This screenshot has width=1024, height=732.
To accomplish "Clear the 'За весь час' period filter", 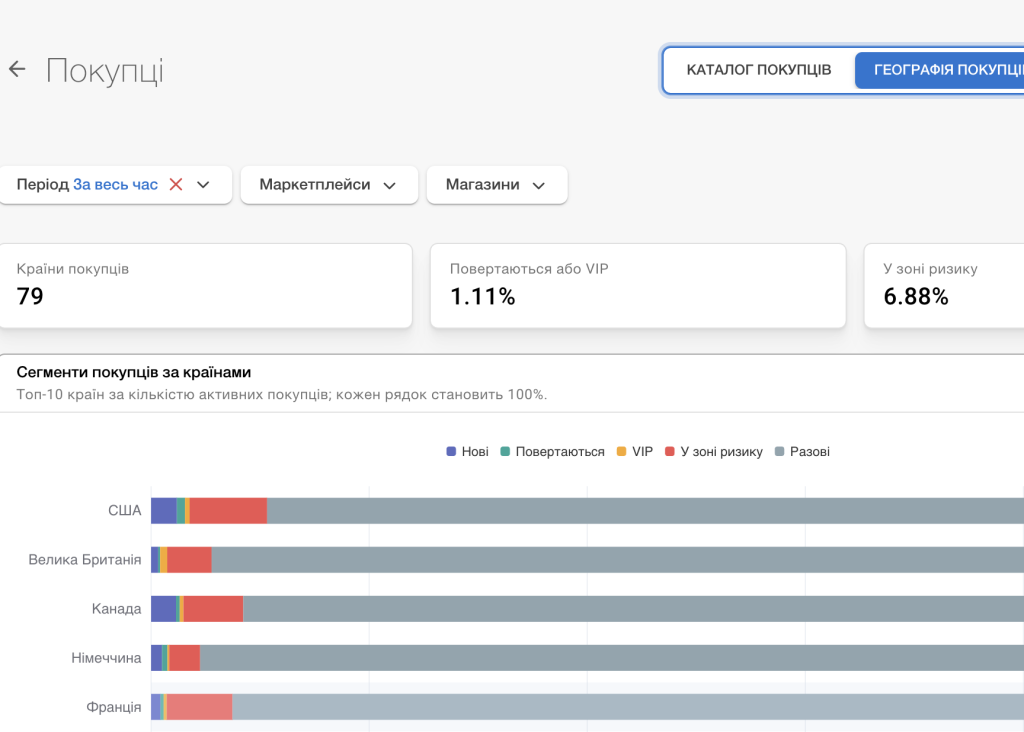I will [x=176, y=185].
